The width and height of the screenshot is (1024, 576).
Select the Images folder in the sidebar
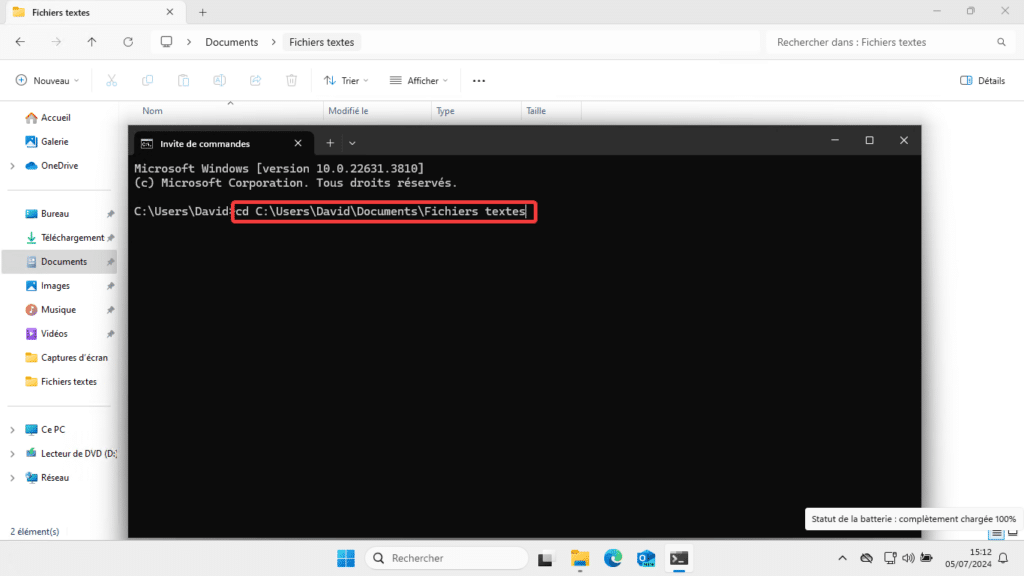(x=55, y=285)
